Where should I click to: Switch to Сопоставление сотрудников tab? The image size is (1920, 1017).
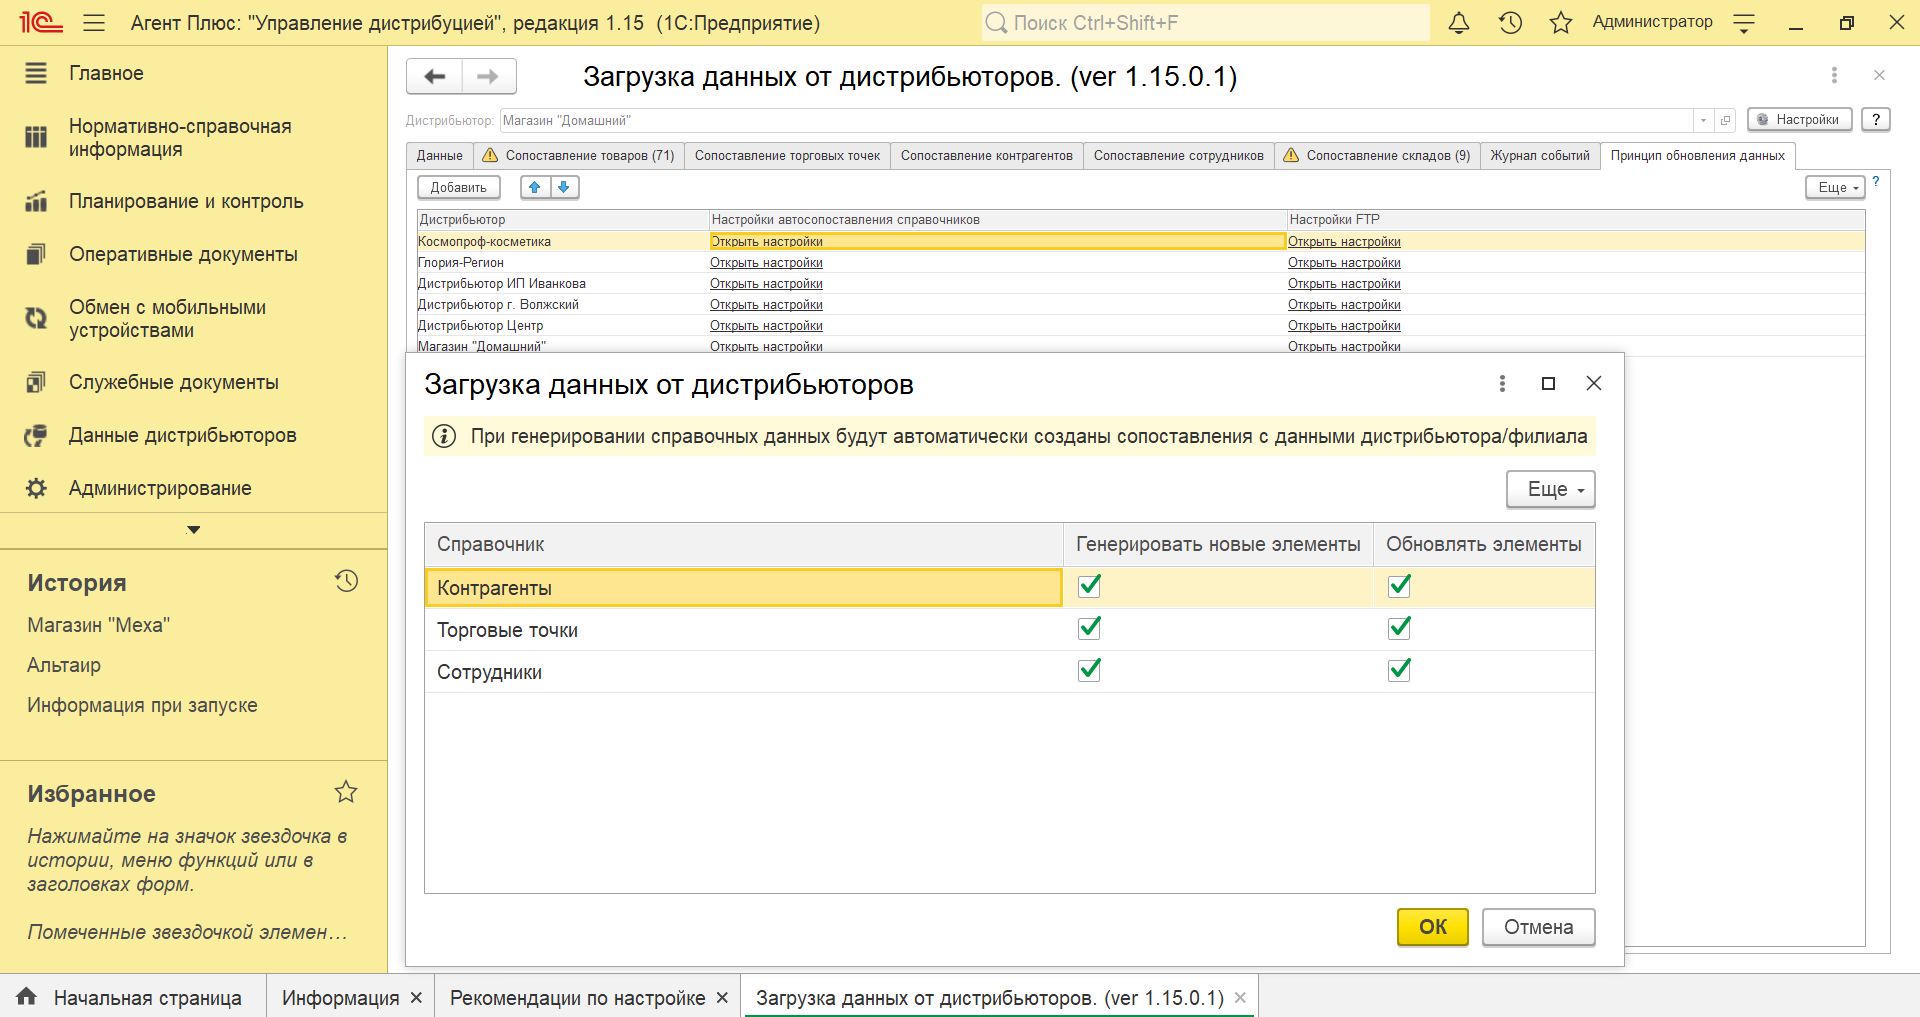[x=1178, y=155]
